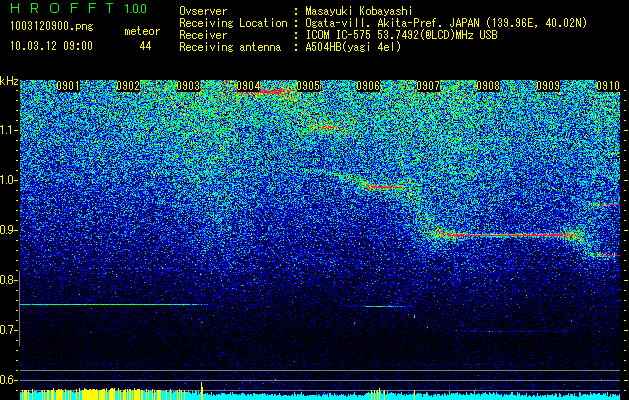Click the 0908 time marker
This screenshot has width=629, height=400.
pyautogui.click(x=488, y=86)
